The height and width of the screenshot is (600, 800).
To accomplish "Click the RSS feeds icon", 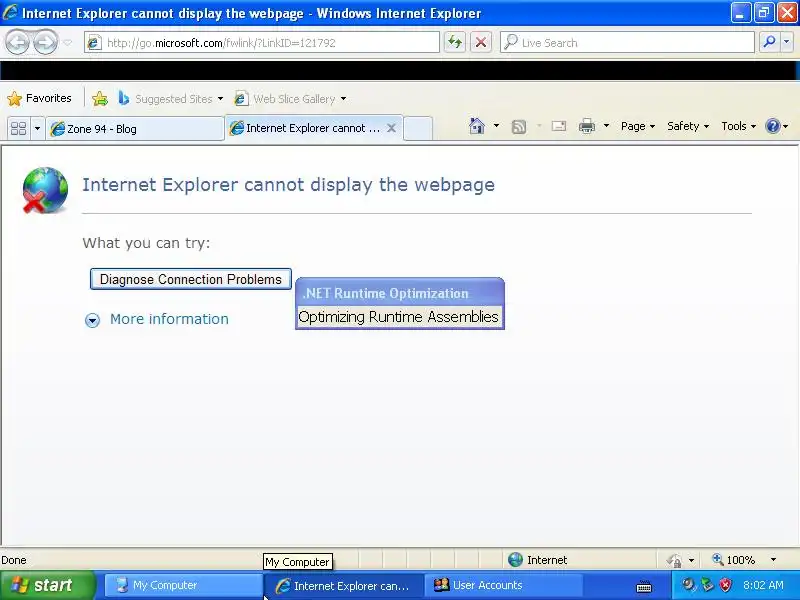I will [518, 126].
